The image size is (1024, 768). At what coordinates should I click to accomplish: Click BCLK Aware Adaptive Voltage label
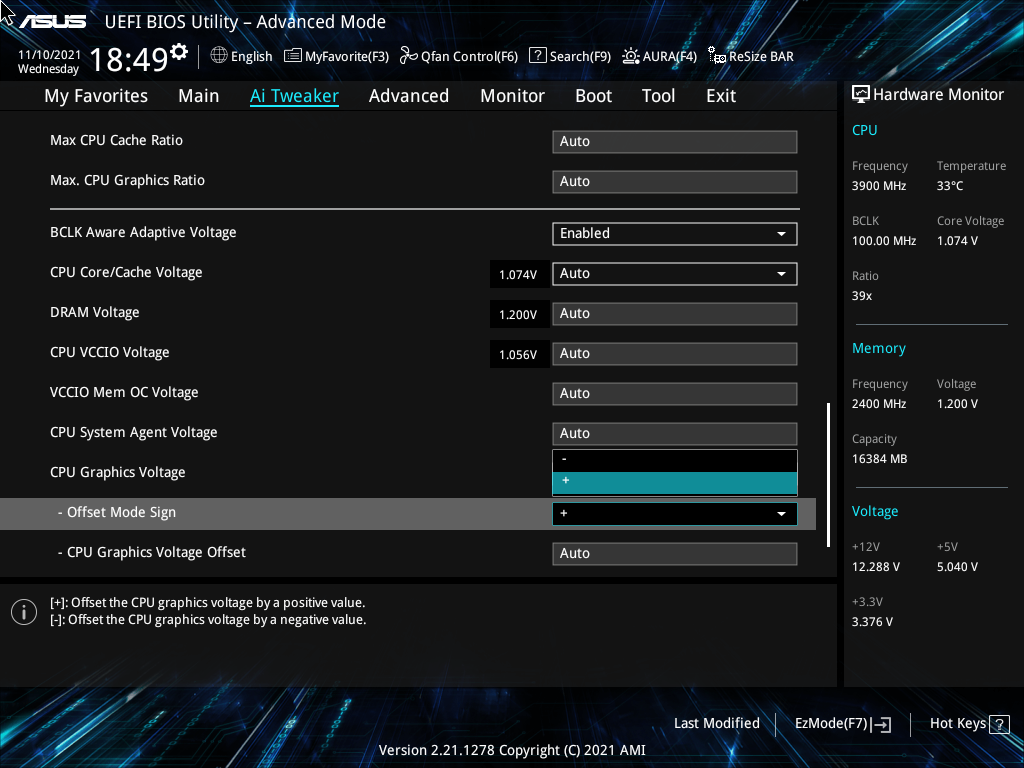[143, 232]
